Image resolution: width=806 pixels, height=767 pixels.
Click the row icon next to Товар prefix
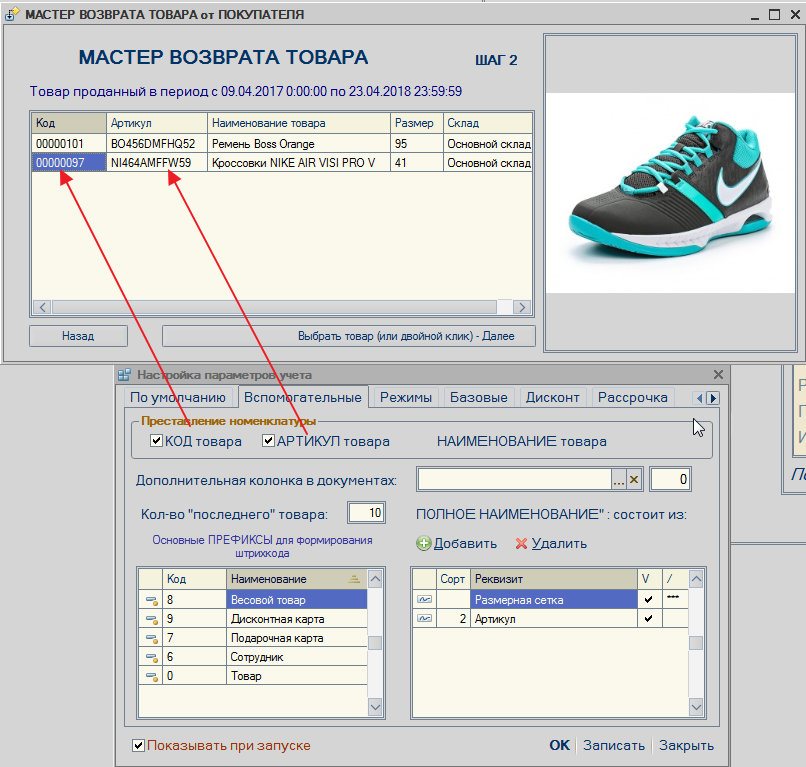[151, 676]
